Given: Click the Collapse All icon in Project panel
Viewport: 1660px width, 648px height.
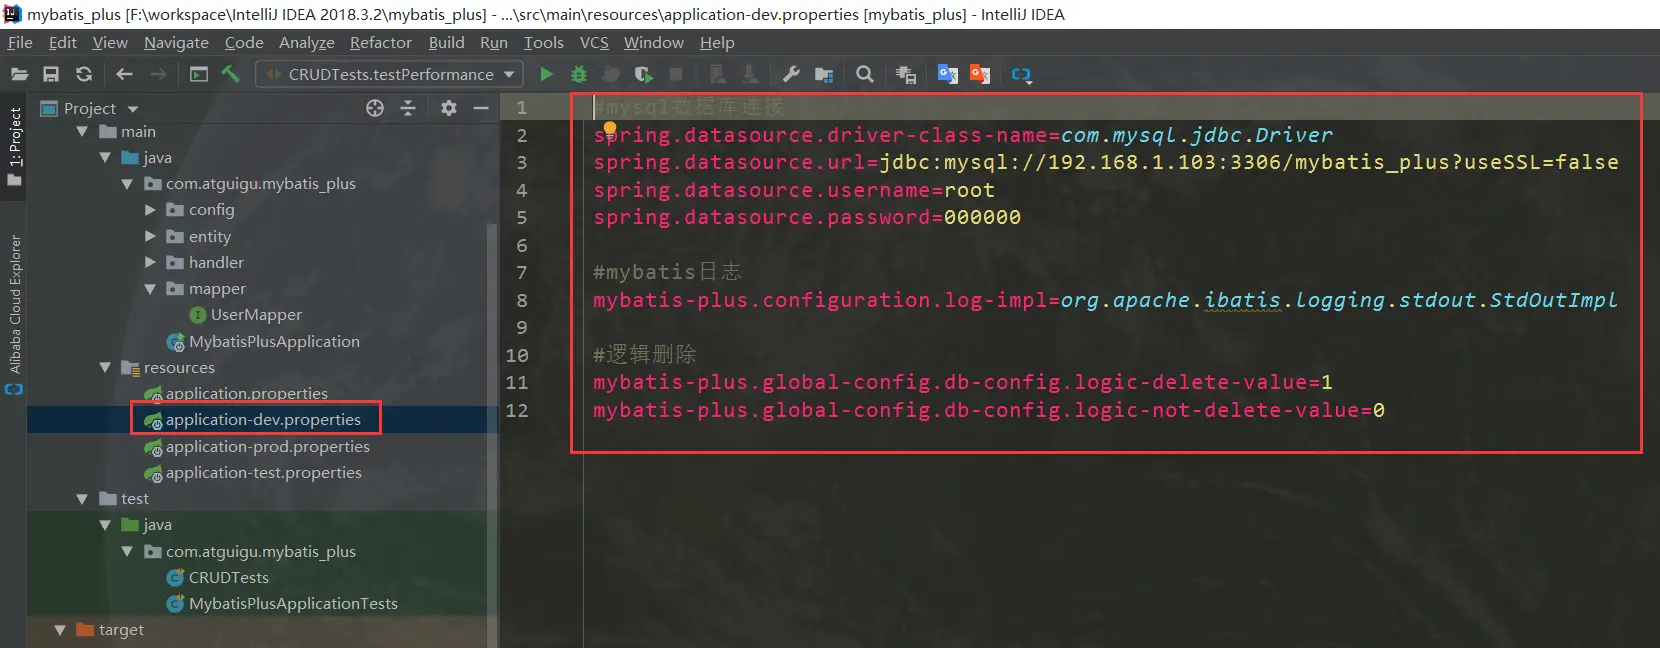Looking at the screenshot, I should [x=408, y=108].
